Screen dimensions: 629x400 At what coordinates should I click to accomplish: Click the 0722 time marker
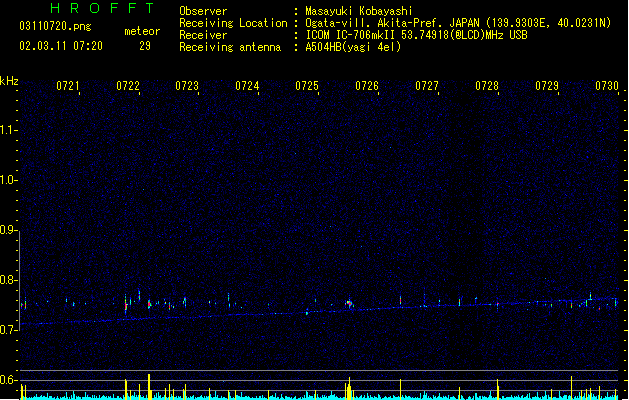(x=128, y=86)
